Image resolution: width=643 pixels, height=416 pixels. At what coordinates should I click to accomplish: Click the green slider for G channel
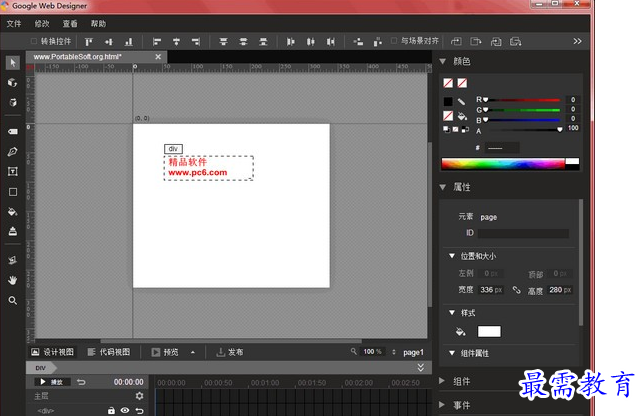point(522,110)
